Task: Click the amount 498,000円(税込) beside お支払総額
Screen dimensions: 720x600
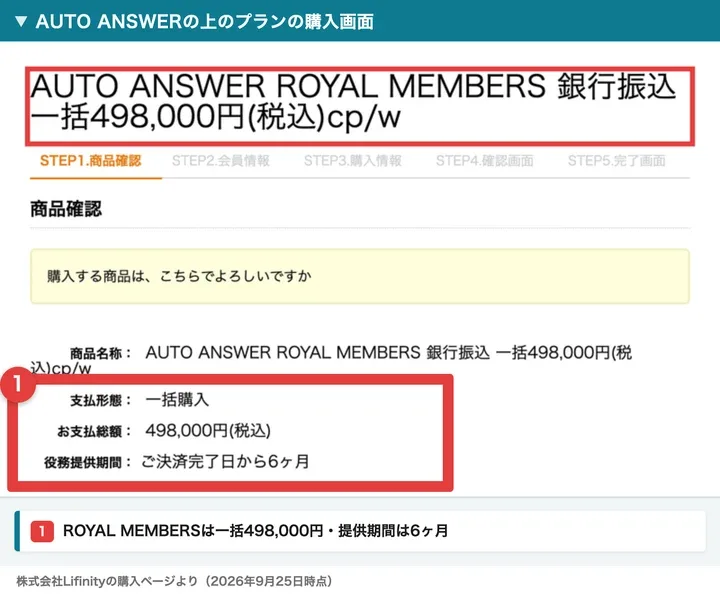Action: (208, 431)
